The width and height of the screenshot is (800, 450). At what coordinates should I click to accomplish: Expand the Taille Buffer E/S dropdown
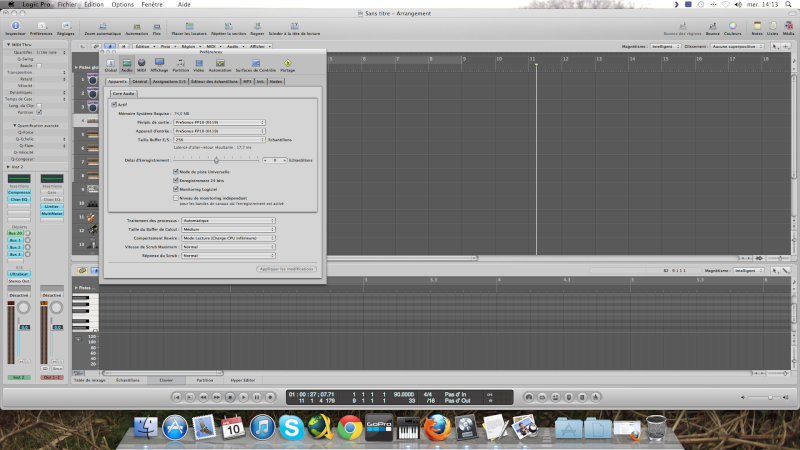pyautogui.click(x=219, y=140)
